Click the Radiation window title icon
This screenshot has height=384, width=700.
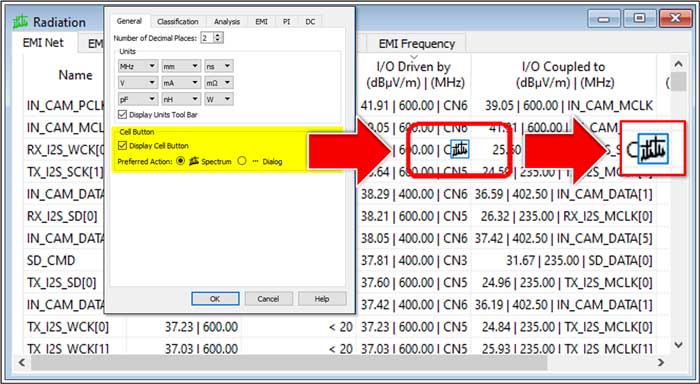coord(21,22)
